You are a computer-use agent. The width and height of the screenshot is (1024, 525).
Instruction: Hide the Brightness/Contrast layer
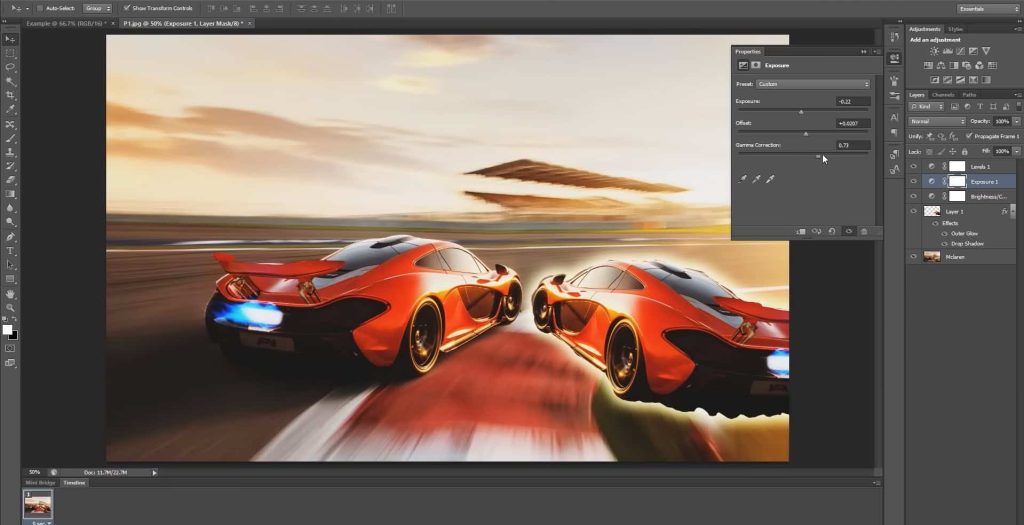[x=914, y=196]
